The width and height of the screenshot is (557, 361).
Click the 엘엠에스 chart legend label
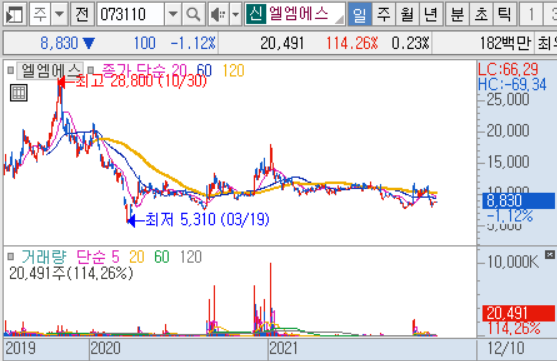pos(50,71)
